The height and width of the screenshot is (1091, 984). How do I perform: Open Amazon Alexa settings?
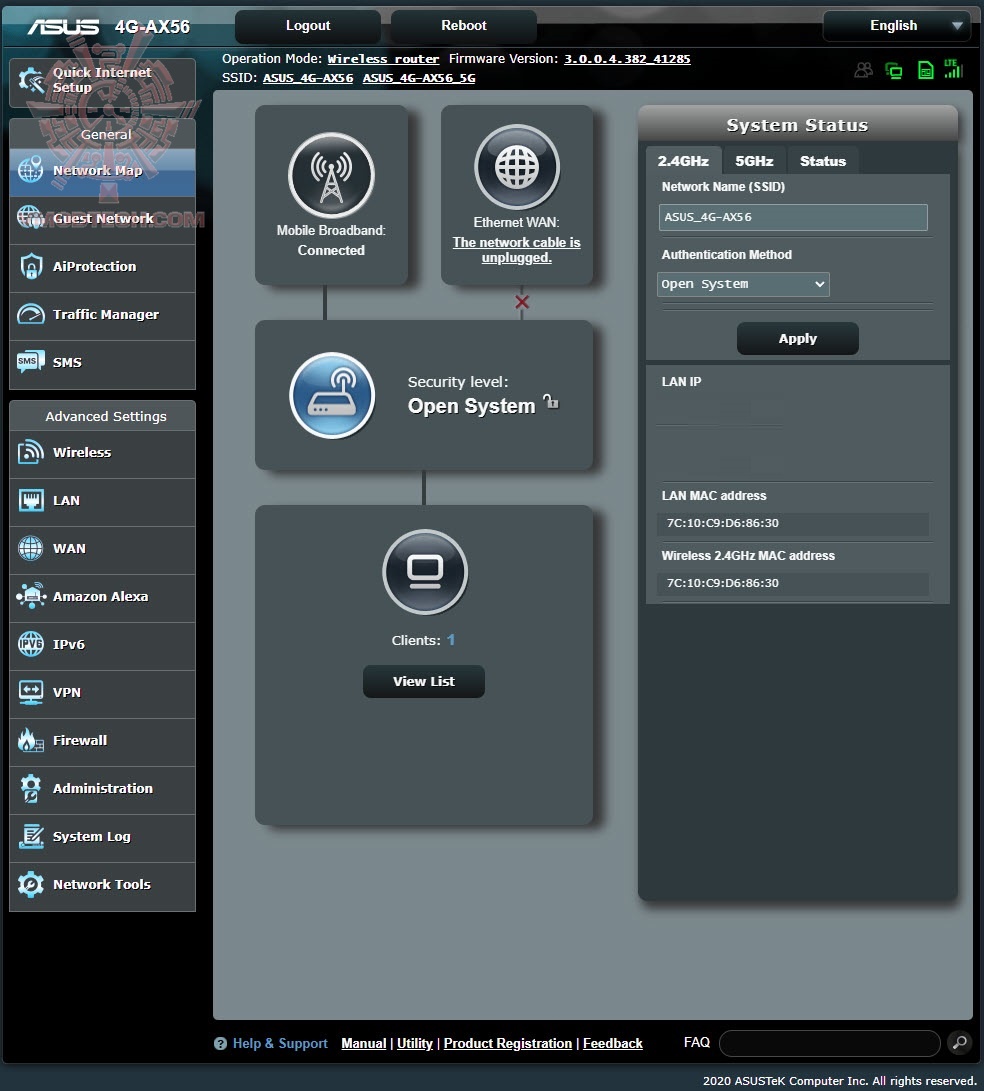pyautogui.click(x=102, y=597)
